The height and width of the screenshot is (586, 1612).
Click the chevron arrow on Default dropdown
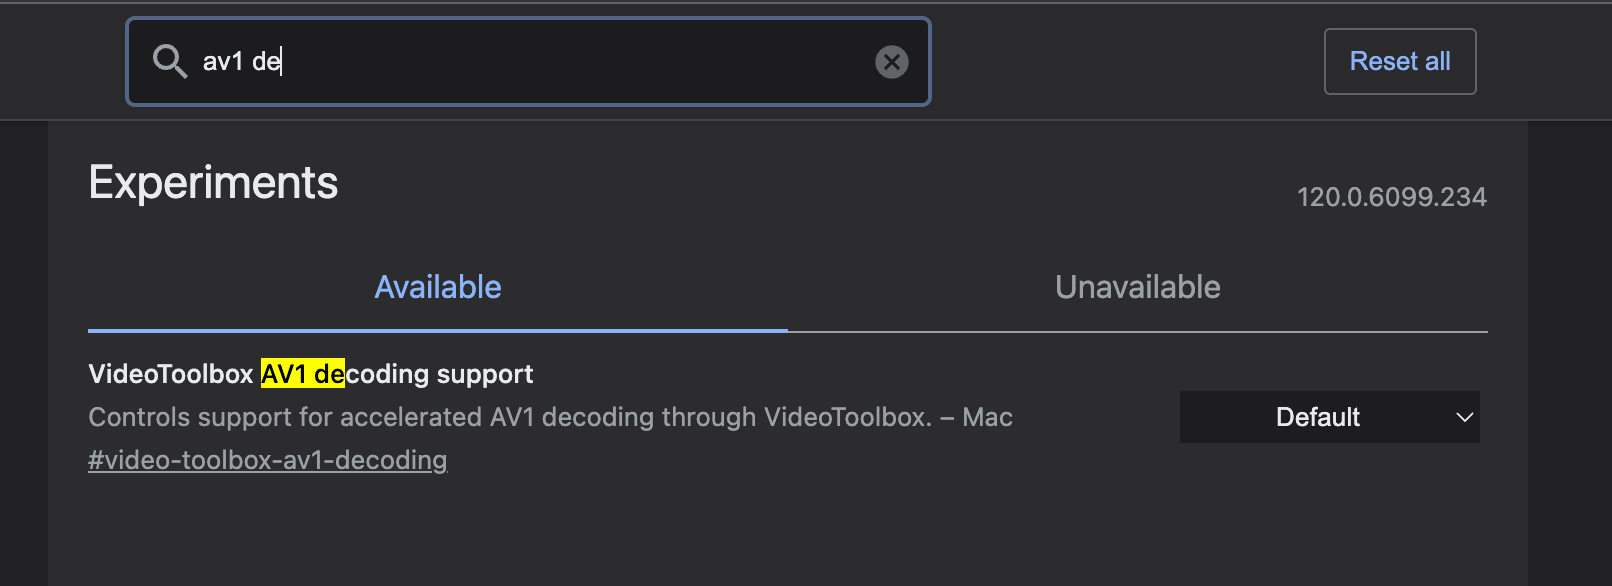click(1464, 417)
